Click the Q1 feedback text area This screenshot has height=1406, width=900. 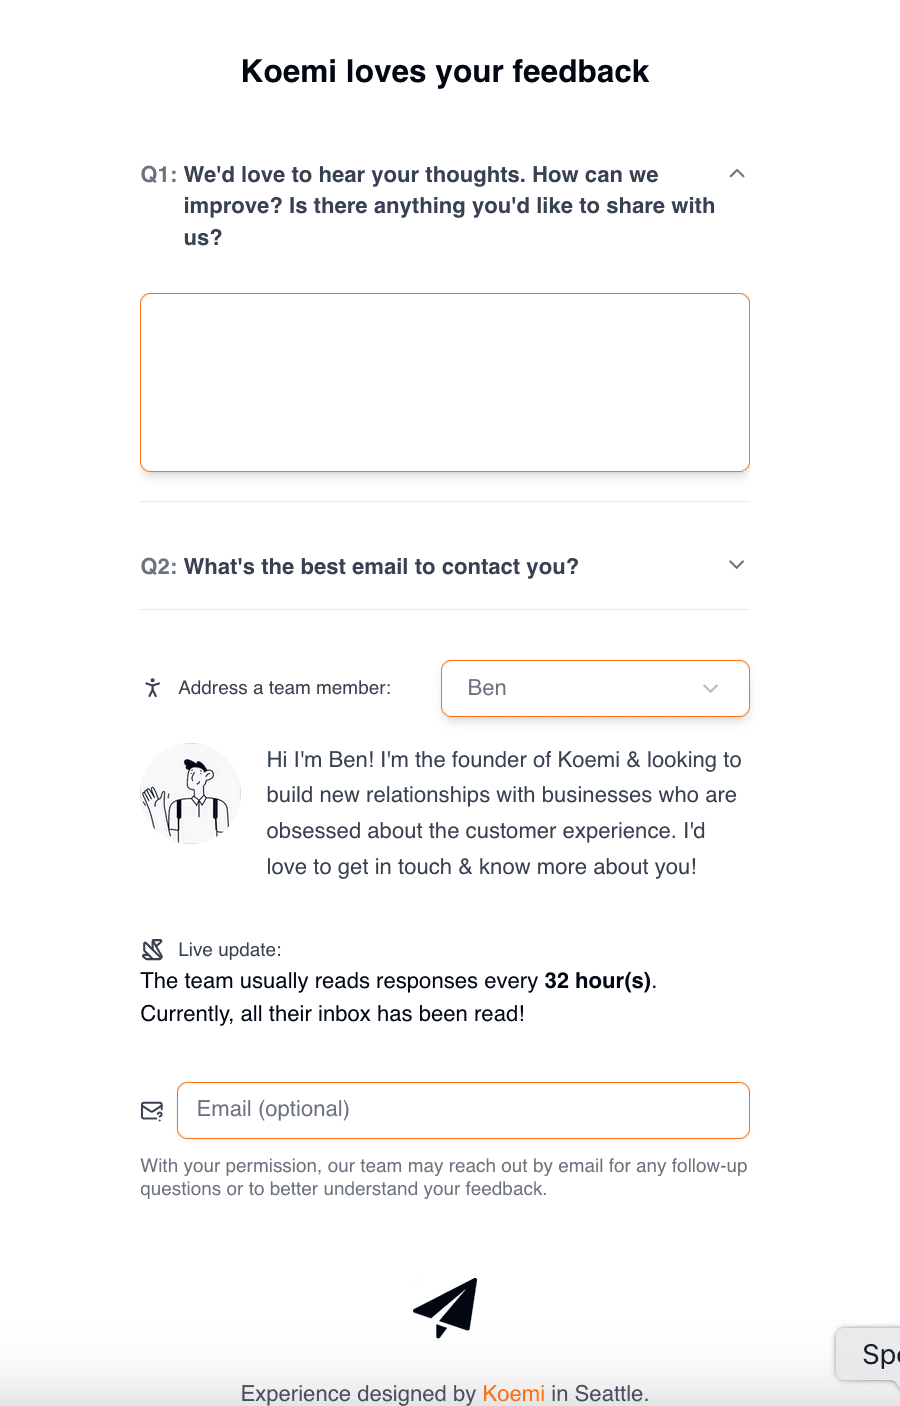pos(445,382)
